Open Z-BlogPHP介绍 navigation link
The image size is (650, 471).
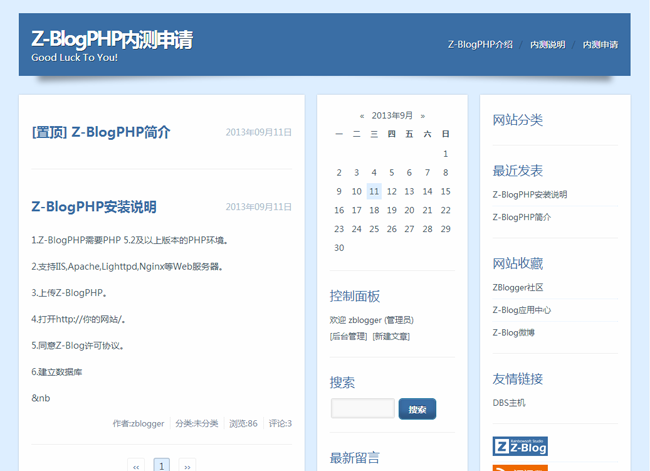[480, 45]
